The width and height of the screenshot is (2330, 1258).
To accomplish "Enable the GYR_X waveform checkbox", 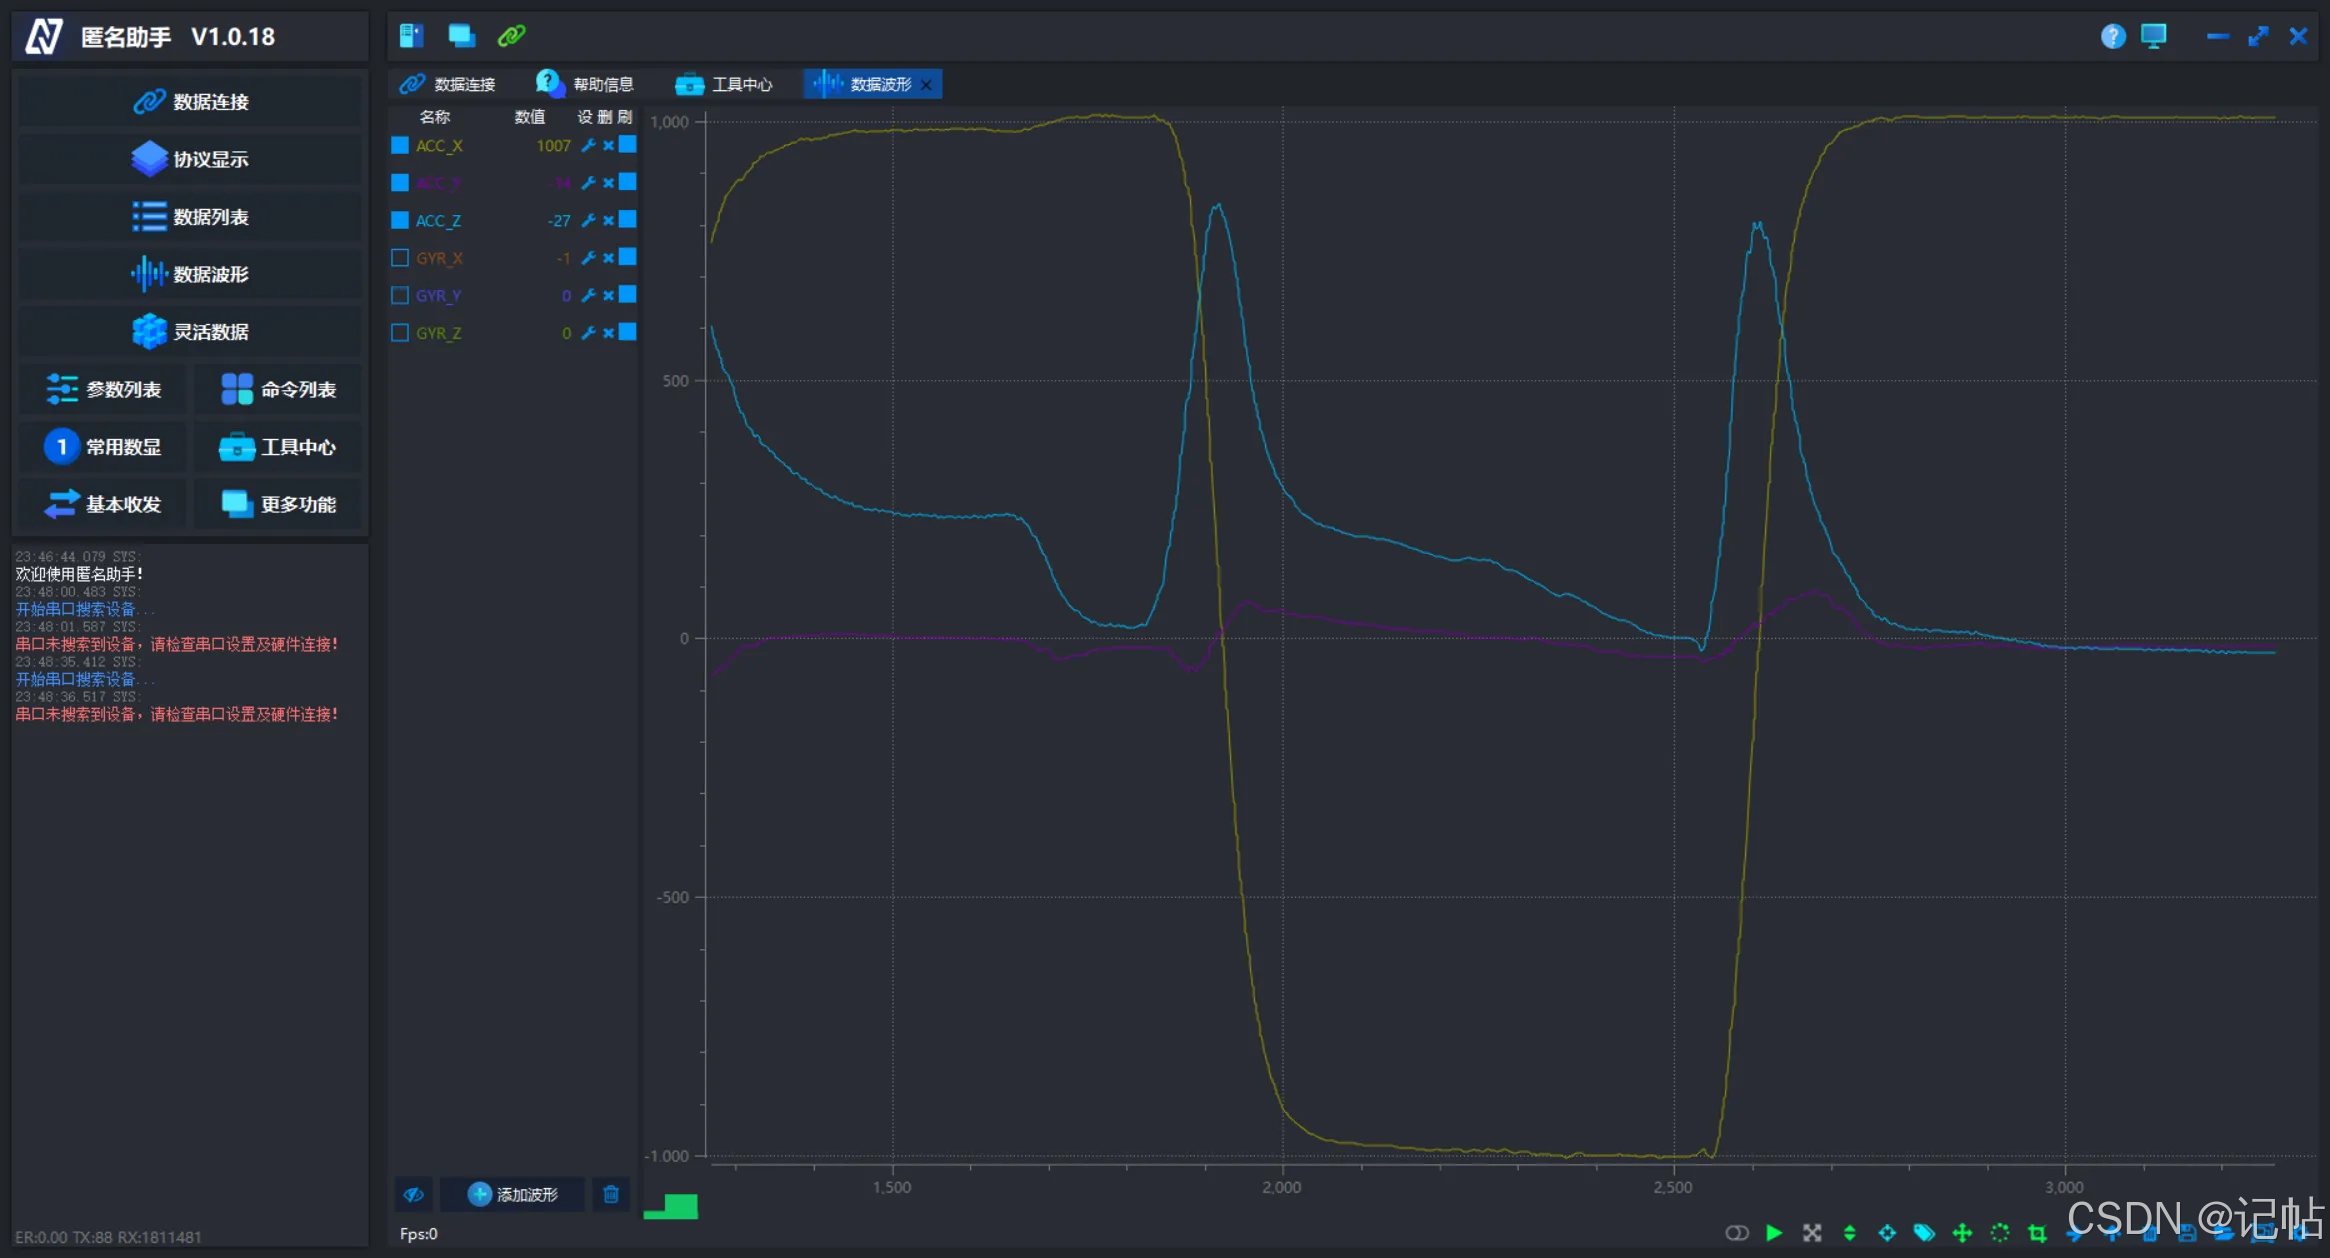I will coord(400,257).
